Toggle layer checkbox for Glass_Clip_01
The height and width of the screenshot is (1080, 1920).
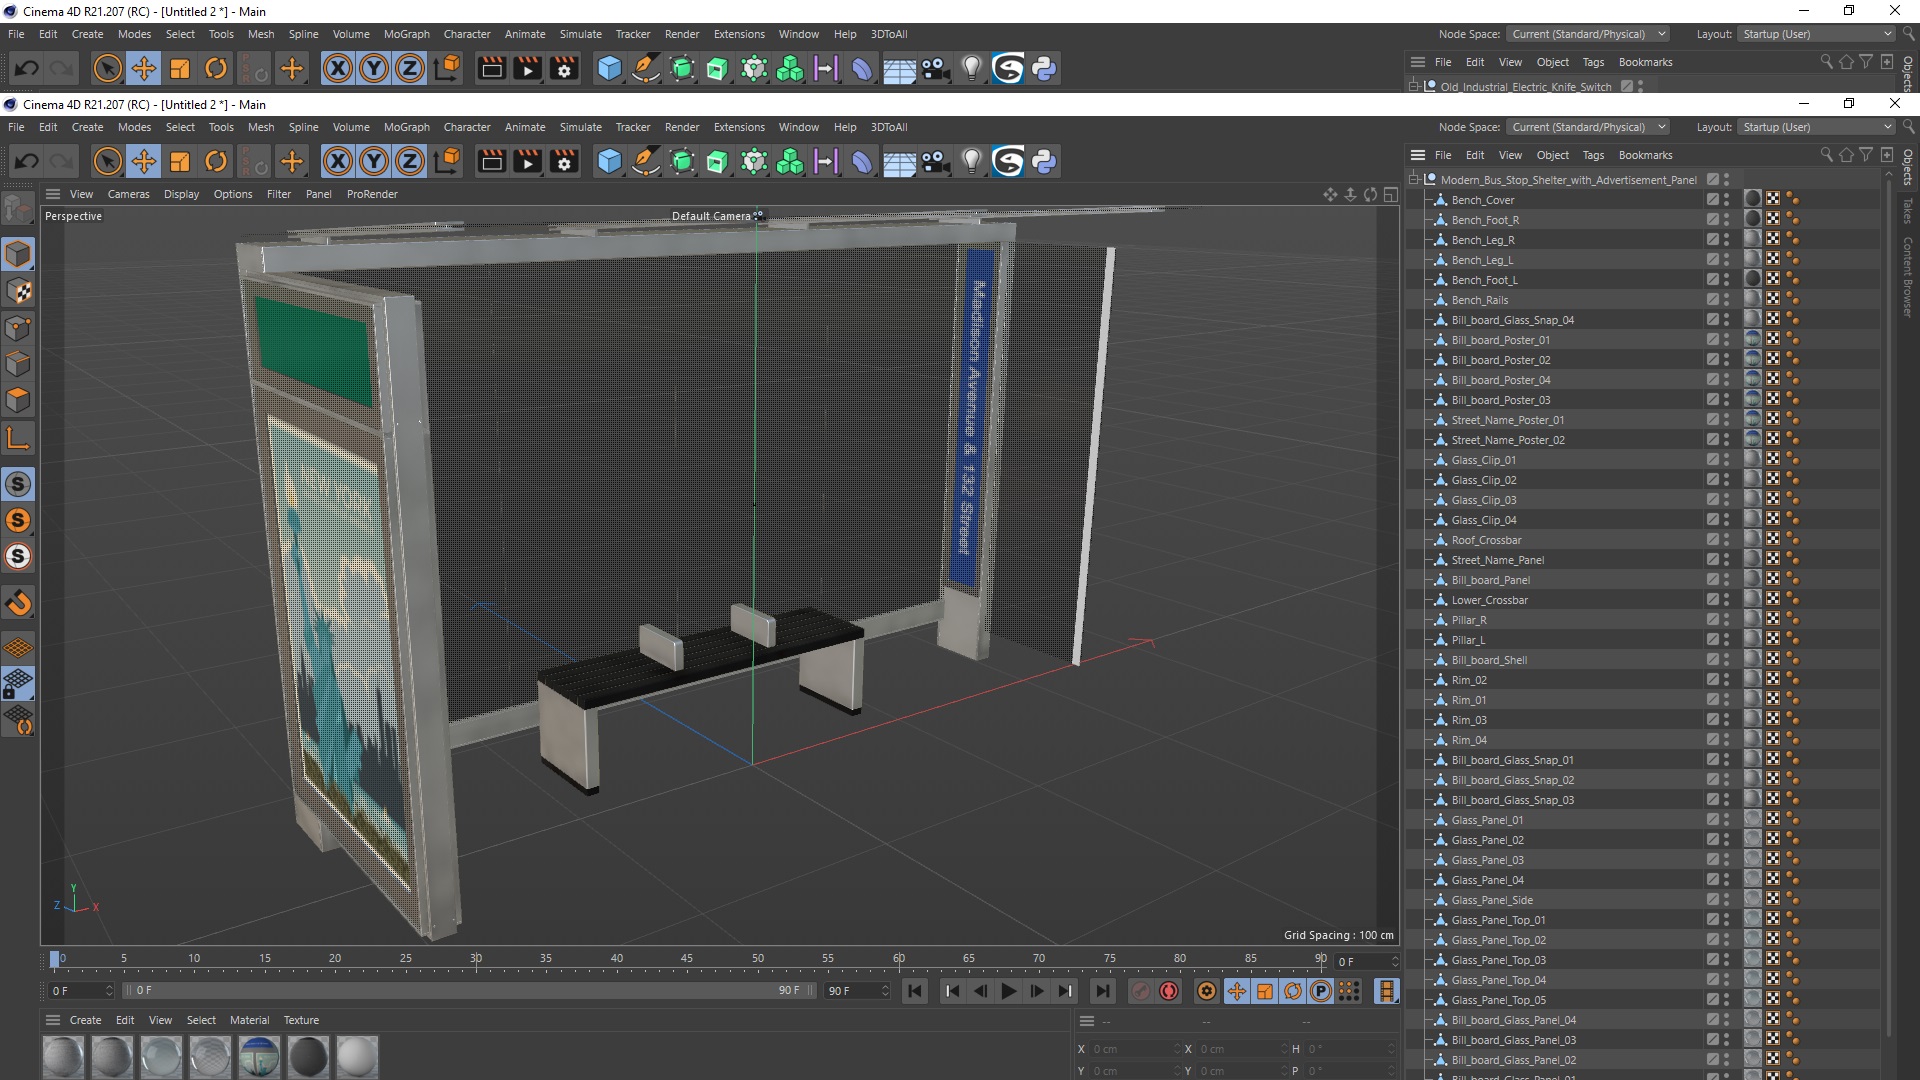(1712, 460)
